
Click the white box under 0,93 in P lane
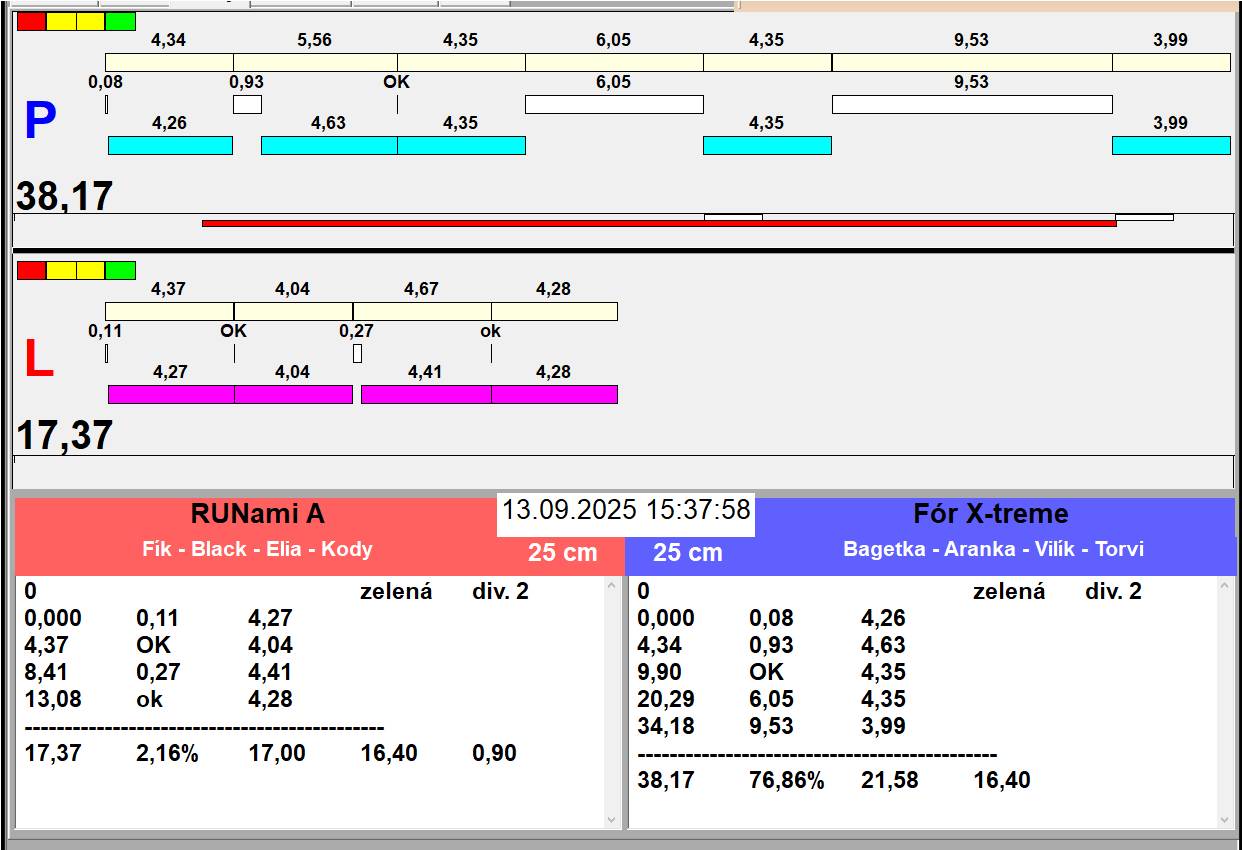pyautogui.click(x=247, y=104)
